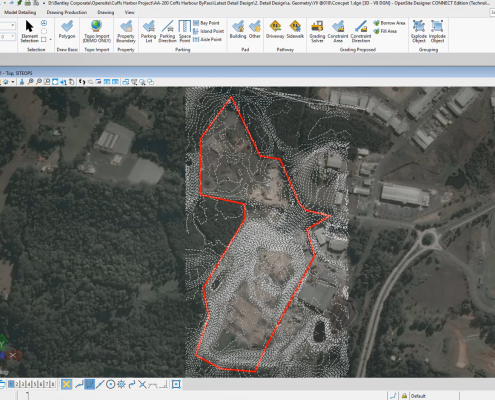The height and width of the screenshot is (400, 495).
Task: Toggle view 8 button
Action: click(53, 384)
